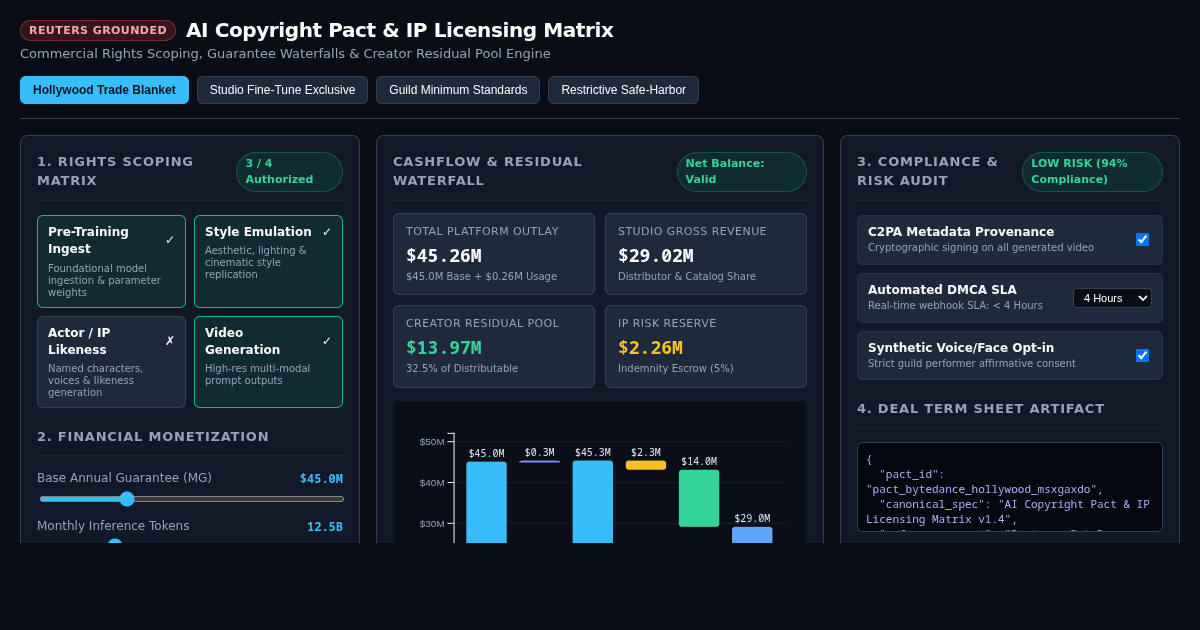Click the $45.0M blue waterfall bar
Image resolution: width=1200 pixels, height=630 pixels.
coord(486,502)
